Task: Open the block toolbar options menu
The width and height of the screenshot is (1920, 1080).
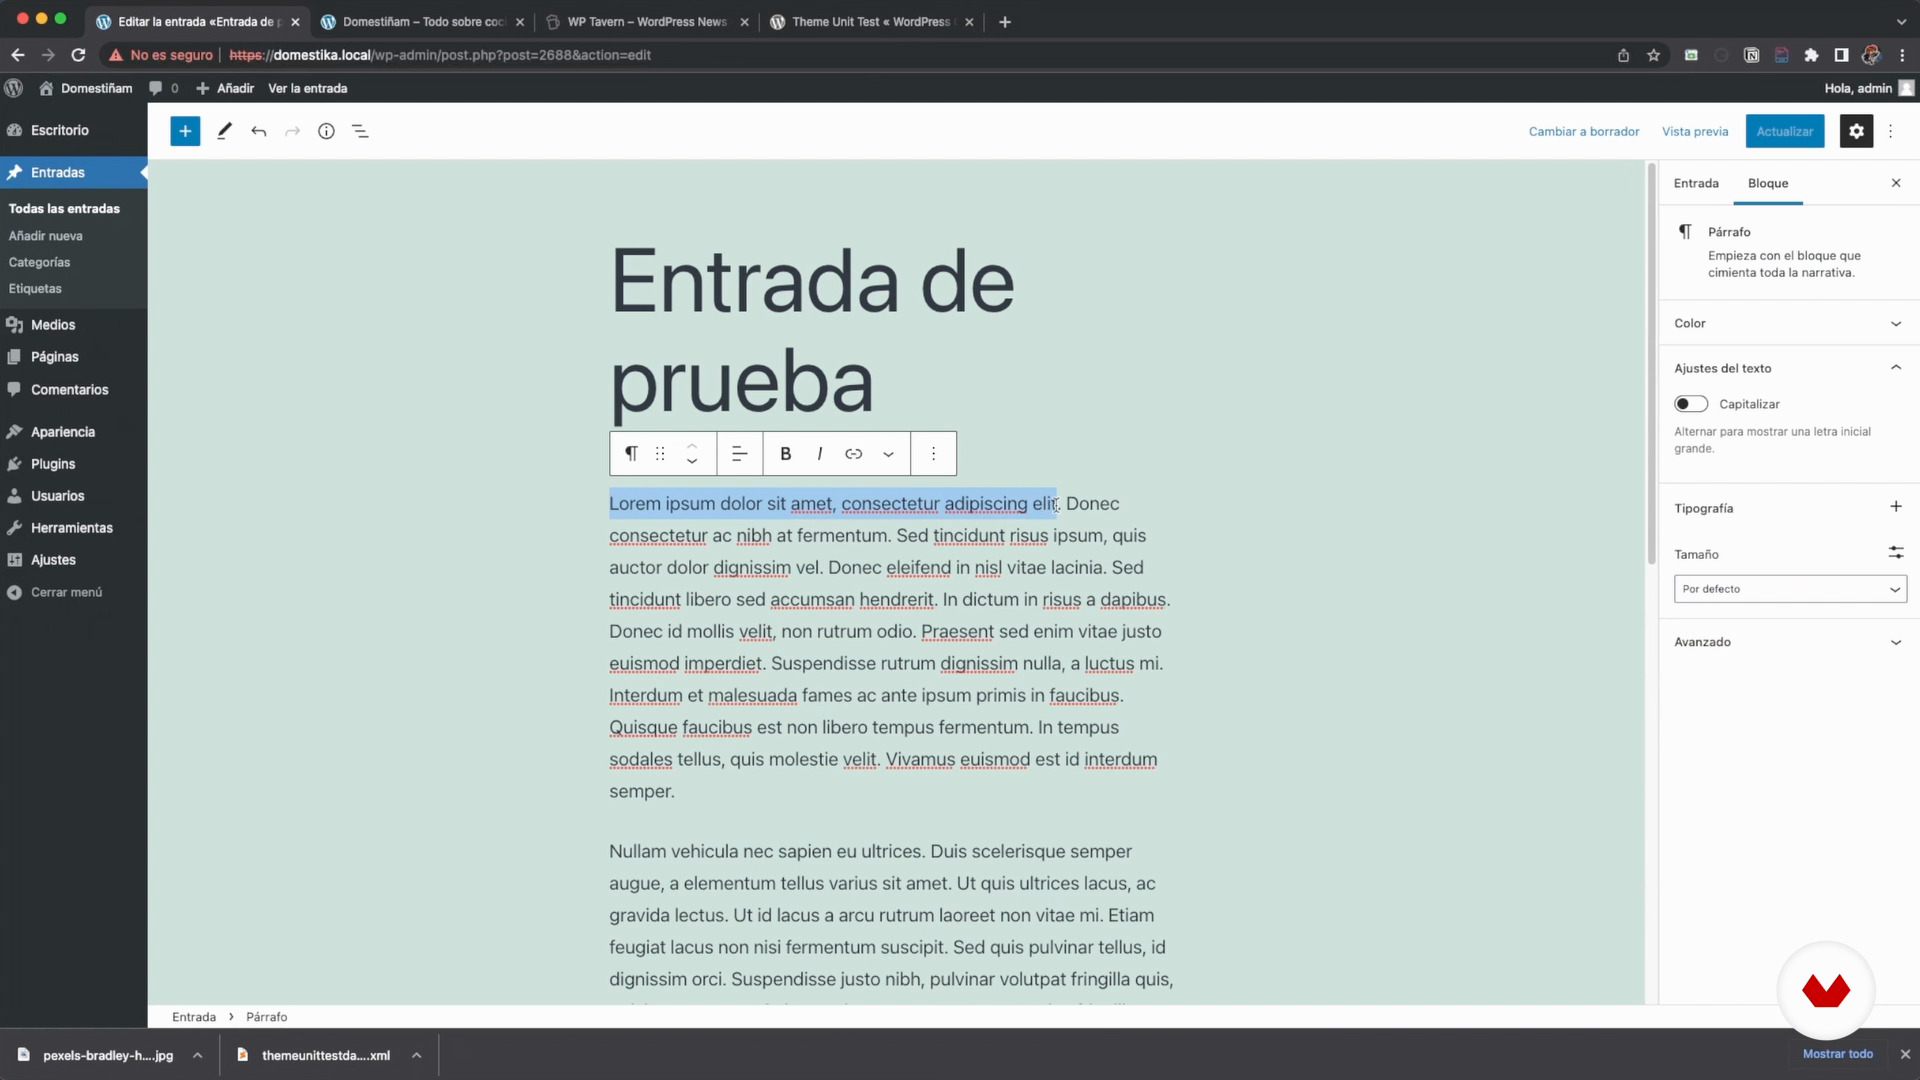Action: pos(933,454)
